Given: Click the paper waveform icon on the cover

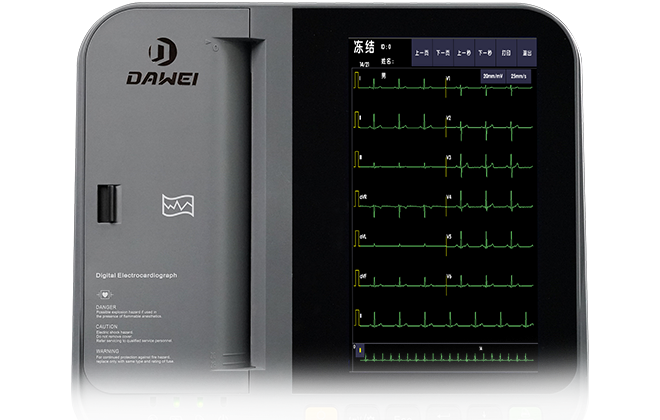Looking at the screenshot, I should 177,207.
